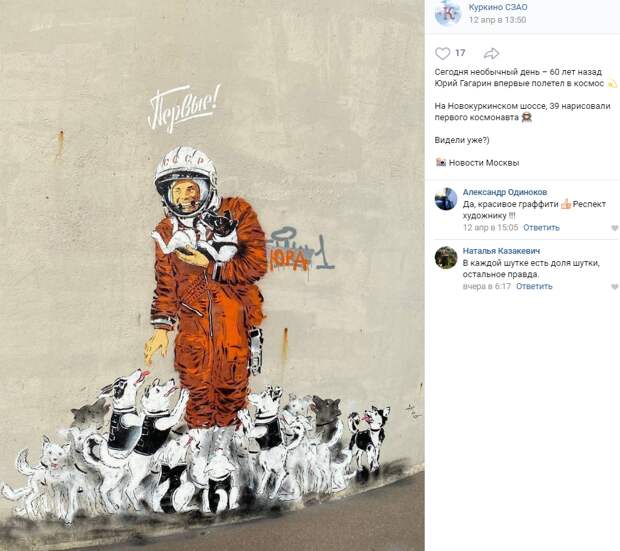620x551 pixels.
Task: Click comment timestamp вчера в 6:17
Action: pos(487,286)
